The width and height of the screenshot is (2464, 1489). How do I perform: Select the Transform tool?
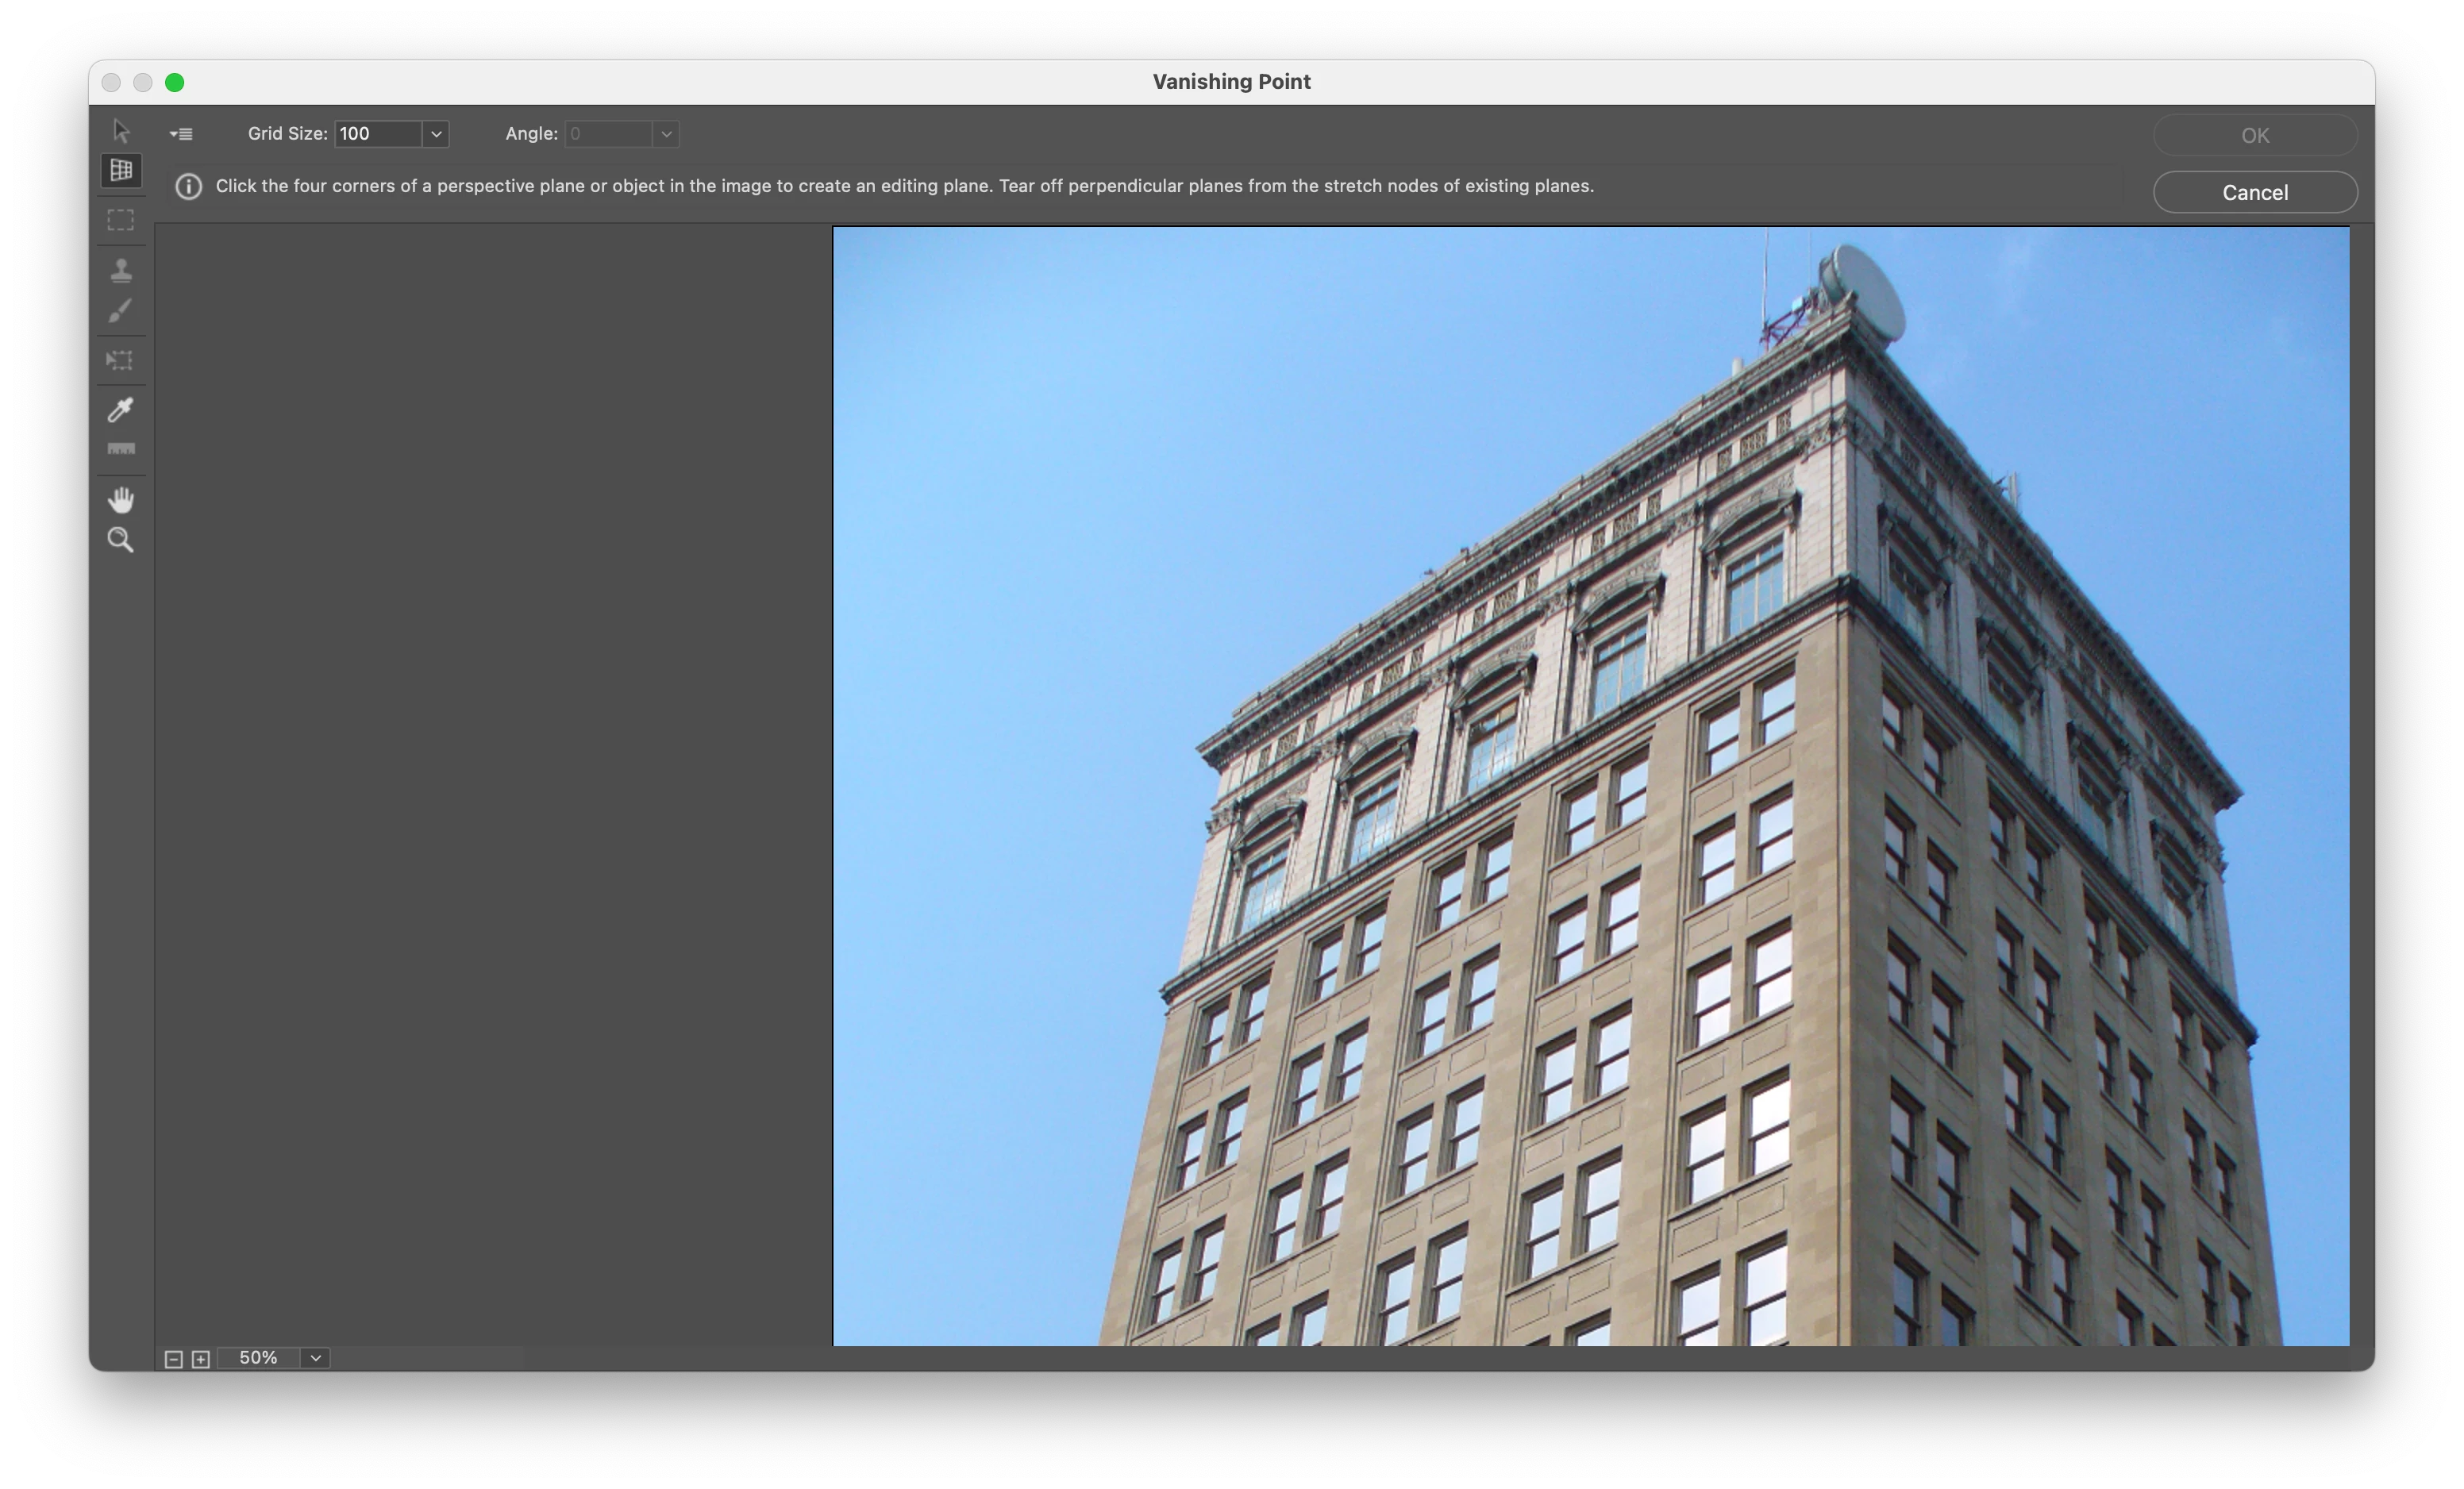pyautogui.click(x=121, y=360)
